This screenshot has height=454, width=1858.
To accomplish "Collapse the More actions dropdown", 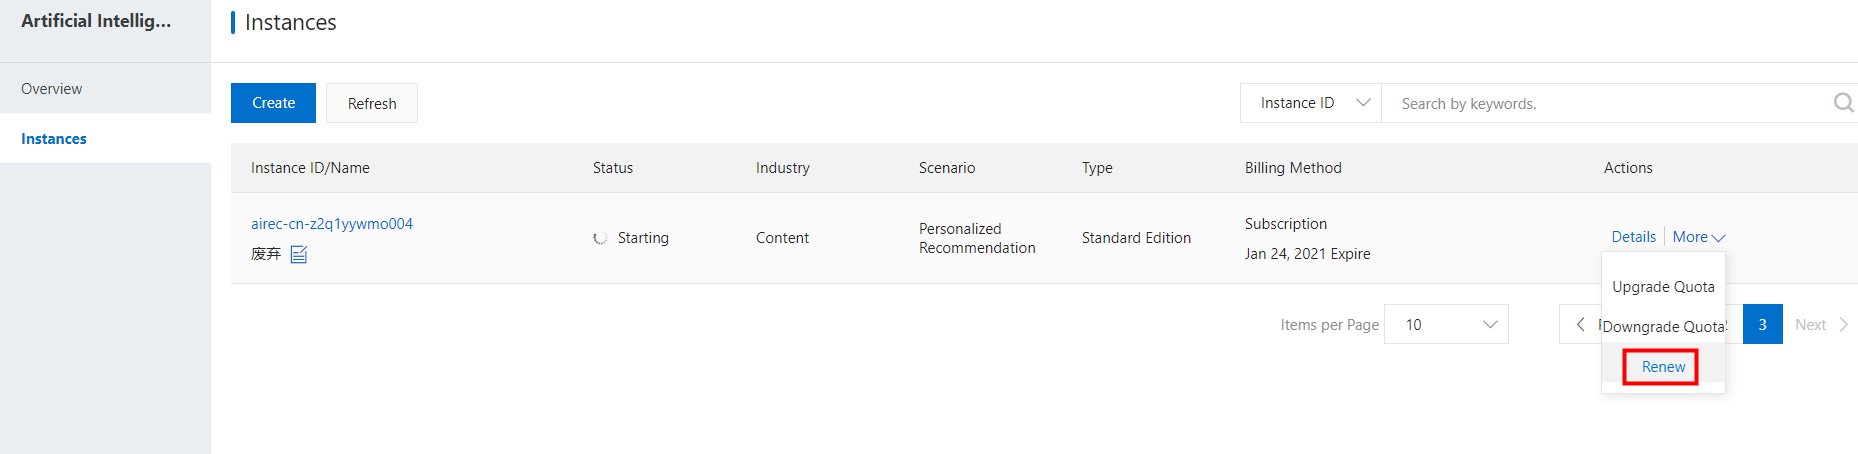I will [x=1699, y=237].
